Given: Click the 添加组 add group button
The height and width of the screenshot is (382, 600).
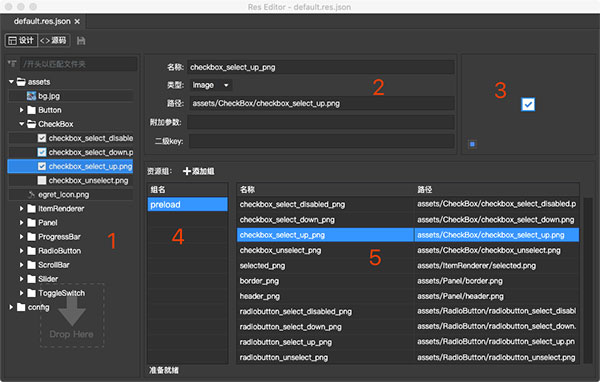Looking at the screenshot, I should pos(198,171).
